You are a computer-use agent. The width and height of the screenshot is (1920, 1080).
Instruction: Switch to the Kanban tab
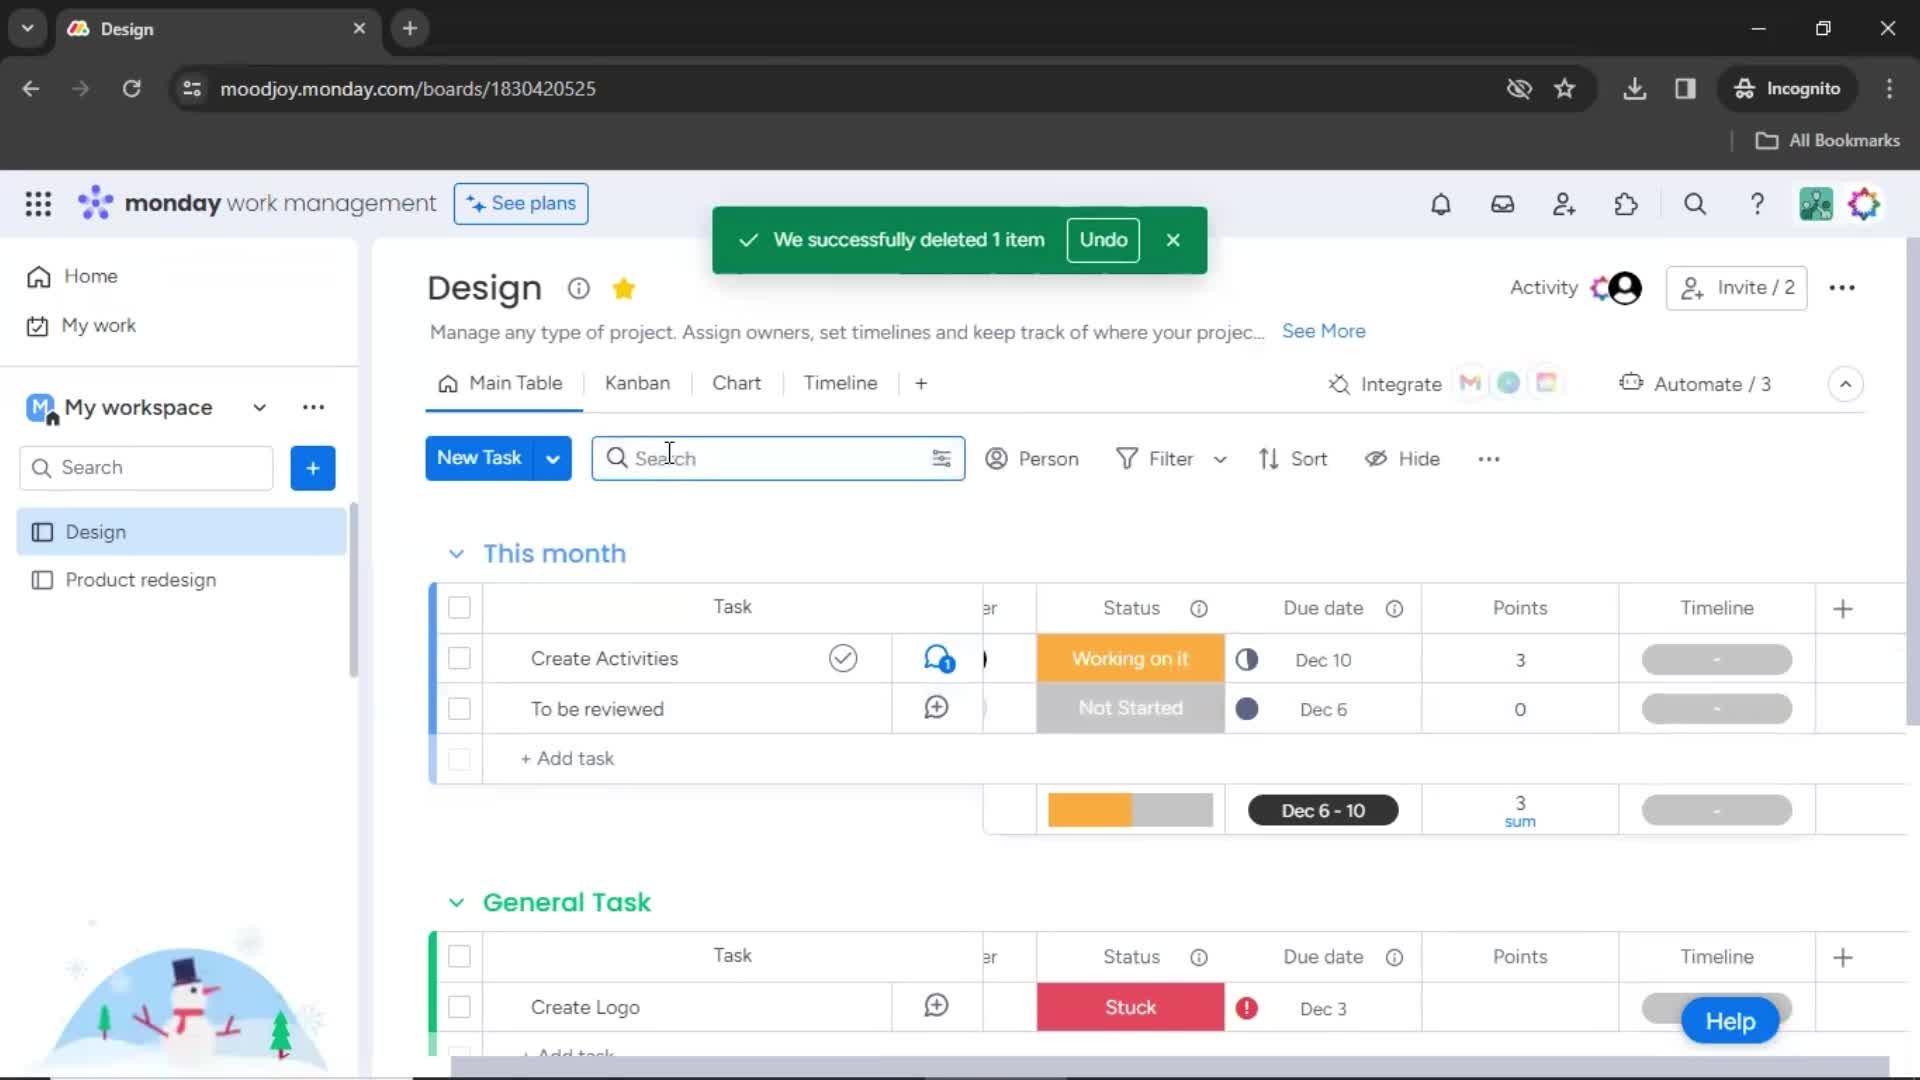point(637,382)
